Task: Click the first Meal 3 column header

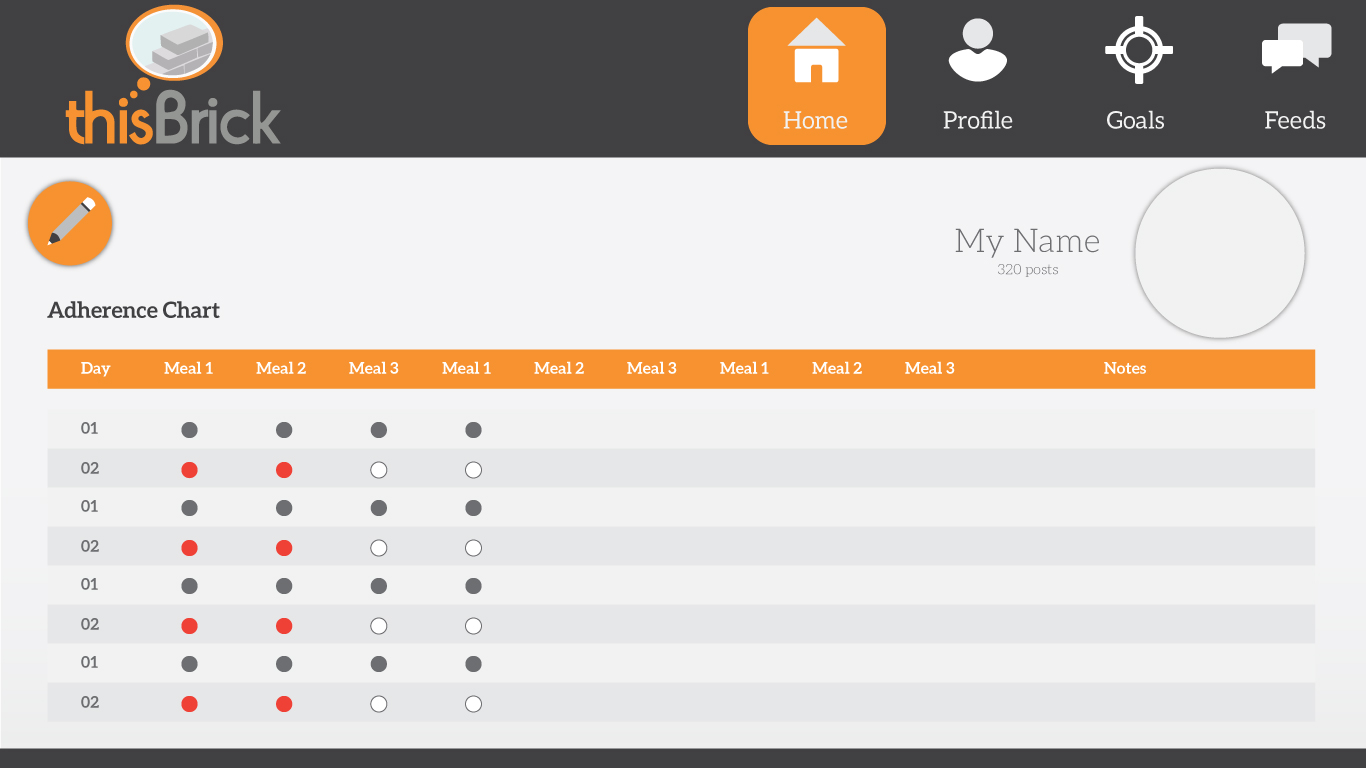Action: coord(374,369)
